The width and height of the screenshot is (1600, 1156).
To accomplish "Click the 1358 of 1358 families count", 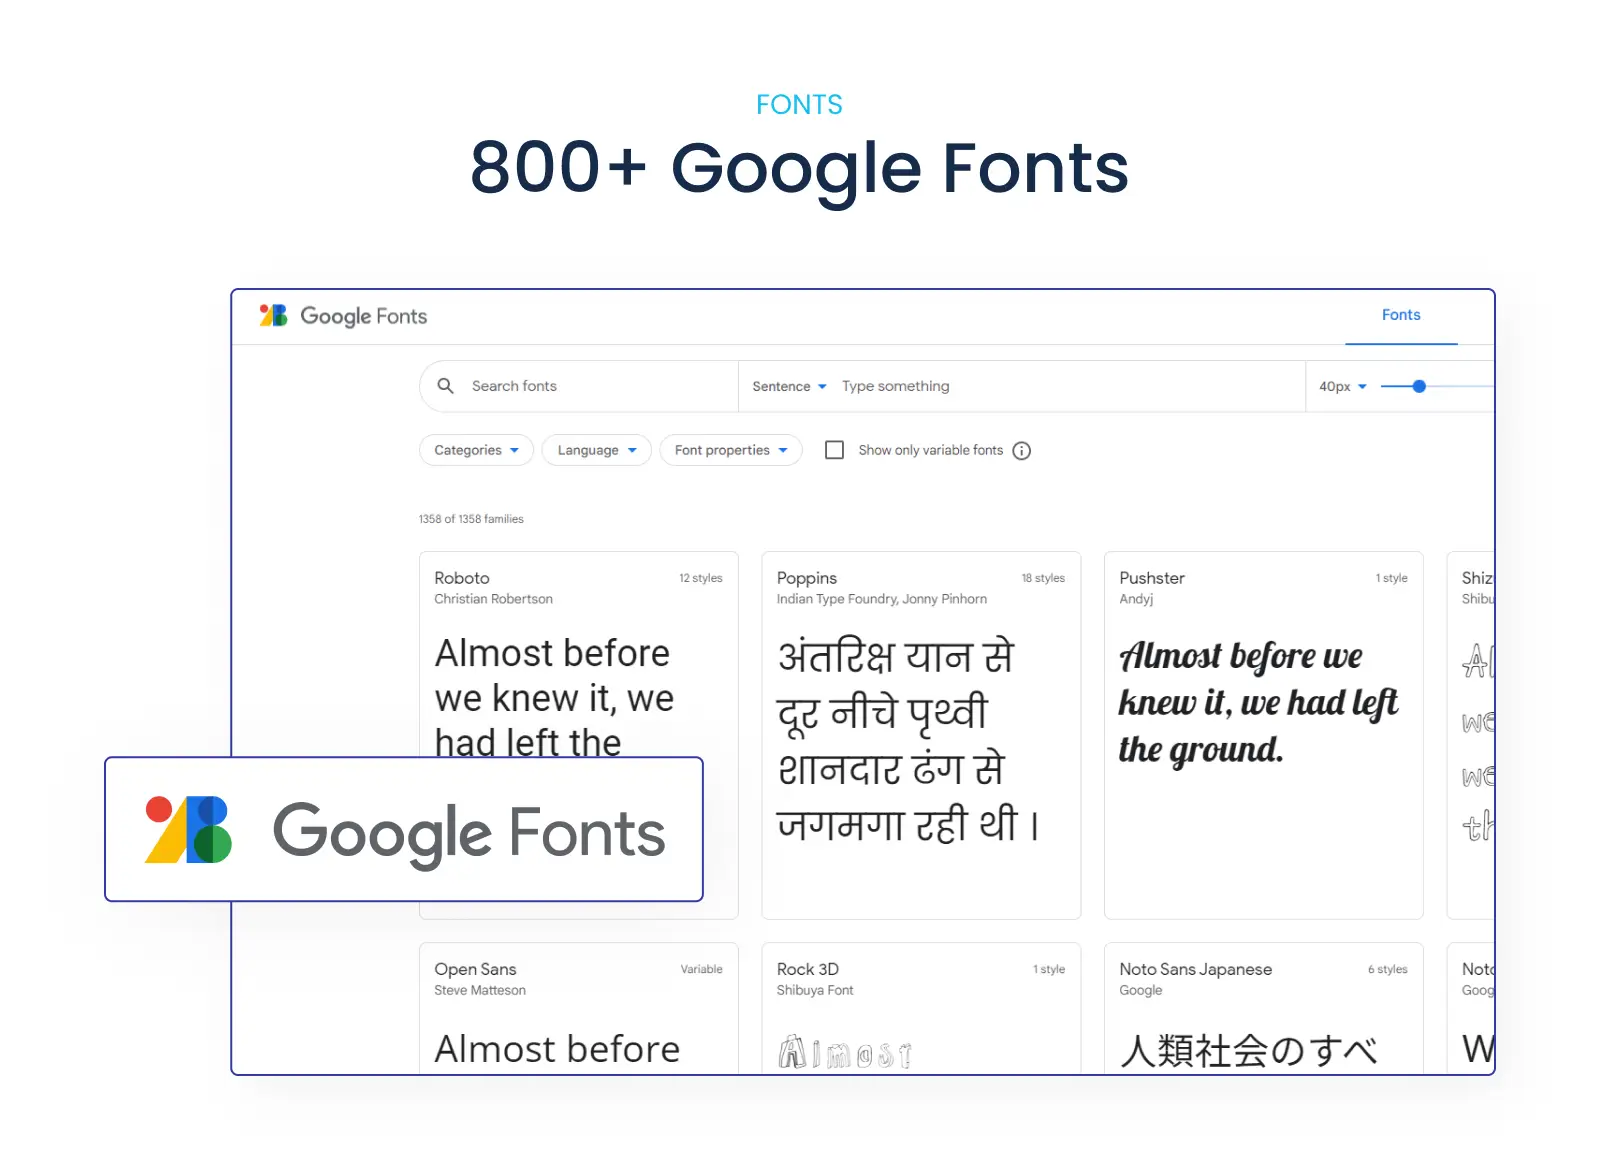I will click(471, 519).
